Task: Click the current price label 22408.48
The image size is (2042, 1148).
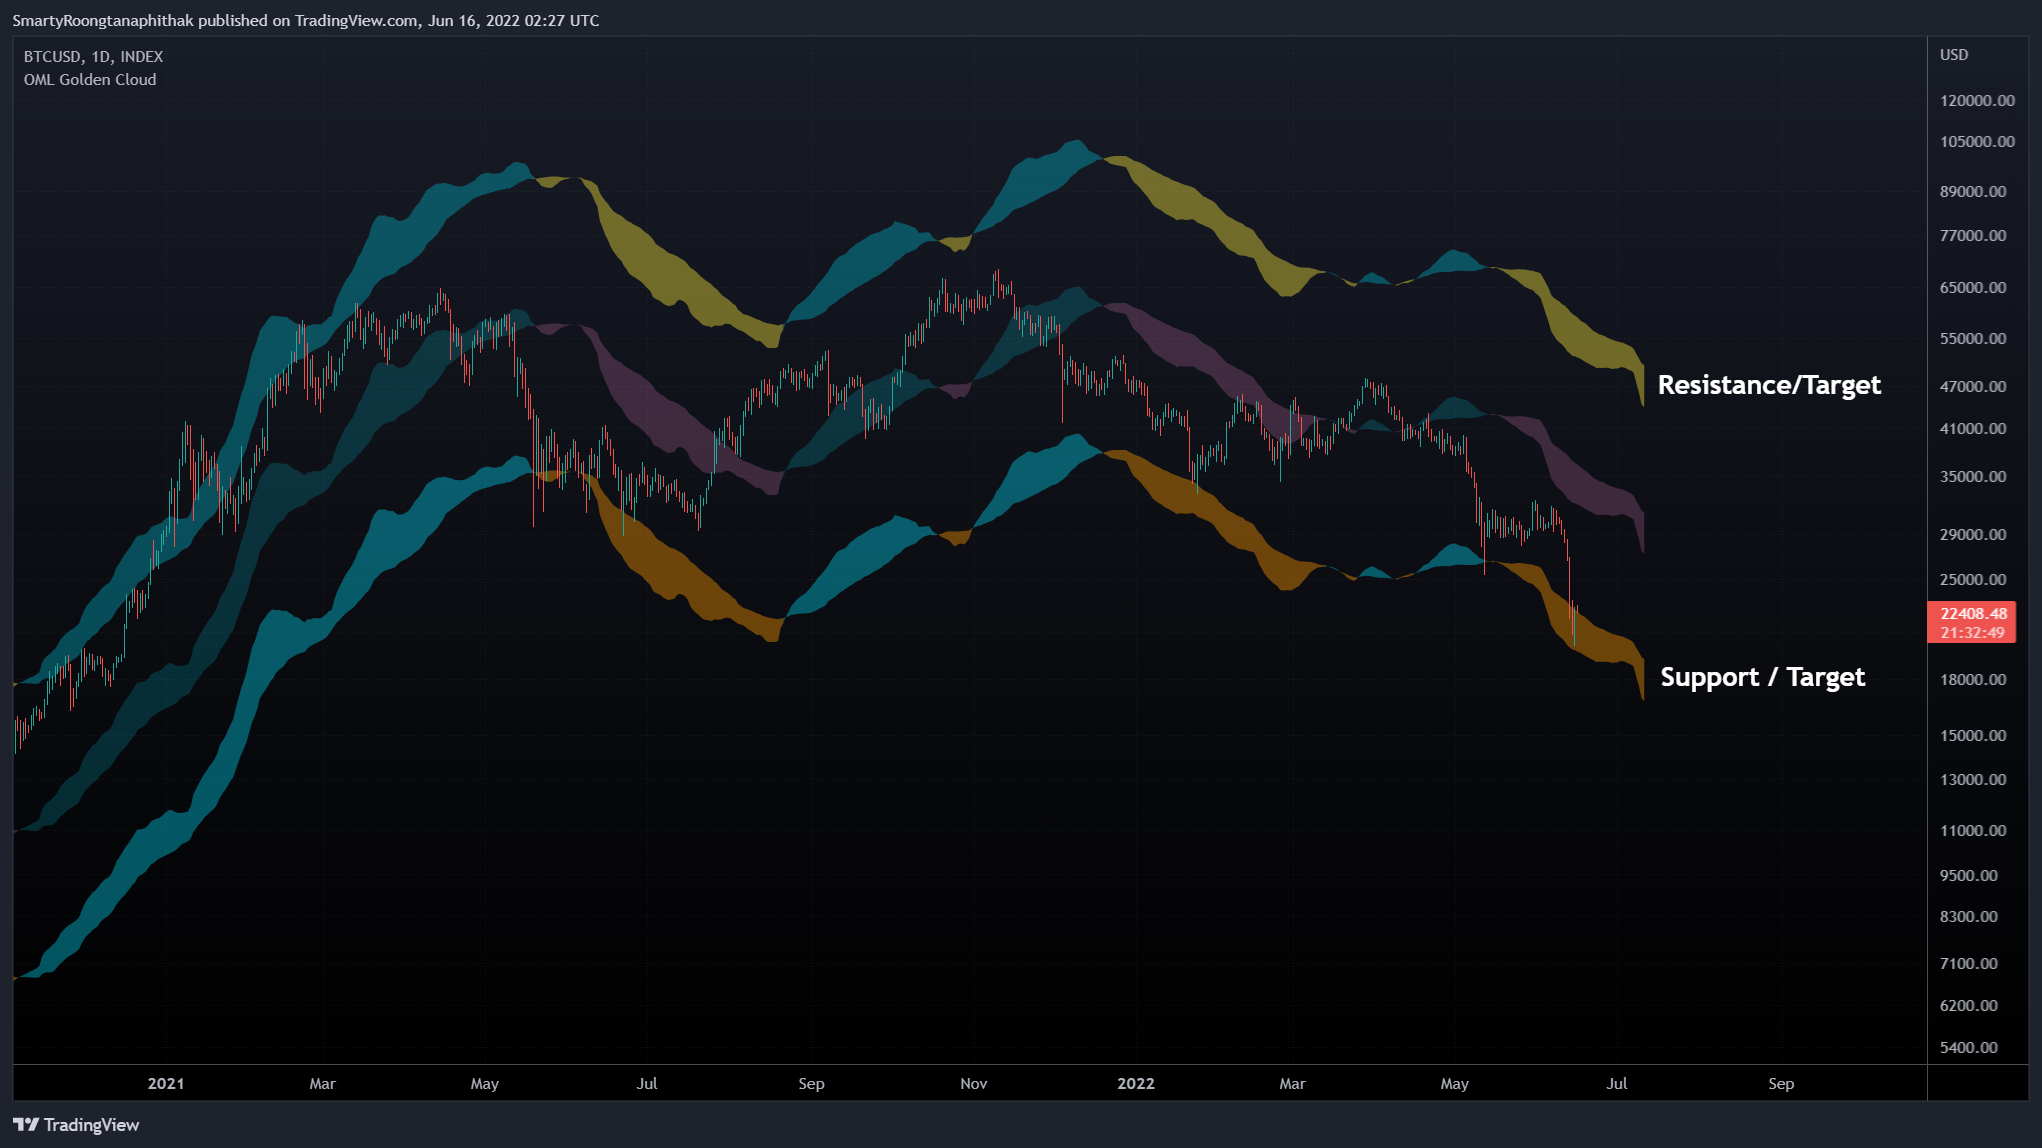Action: pyautogui.click(x=1973, y=614)
